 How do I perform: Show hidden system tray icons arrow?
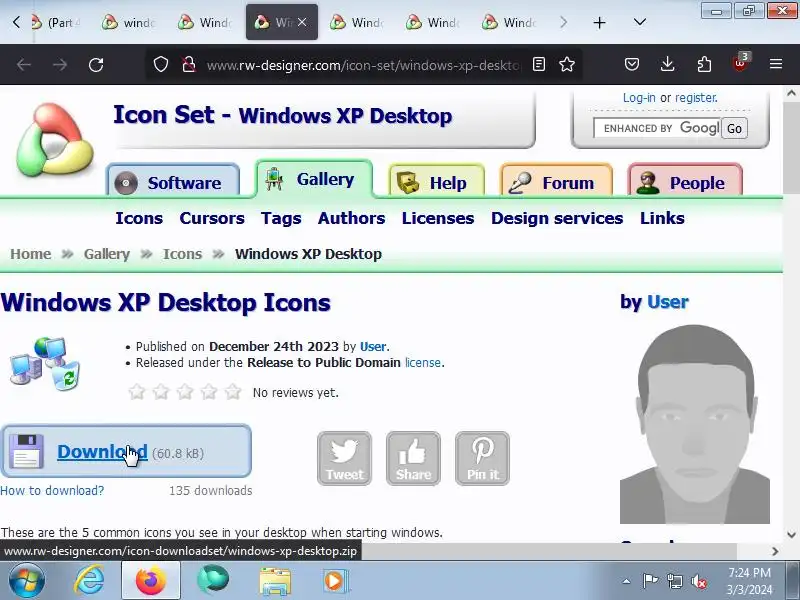point(627,581)
